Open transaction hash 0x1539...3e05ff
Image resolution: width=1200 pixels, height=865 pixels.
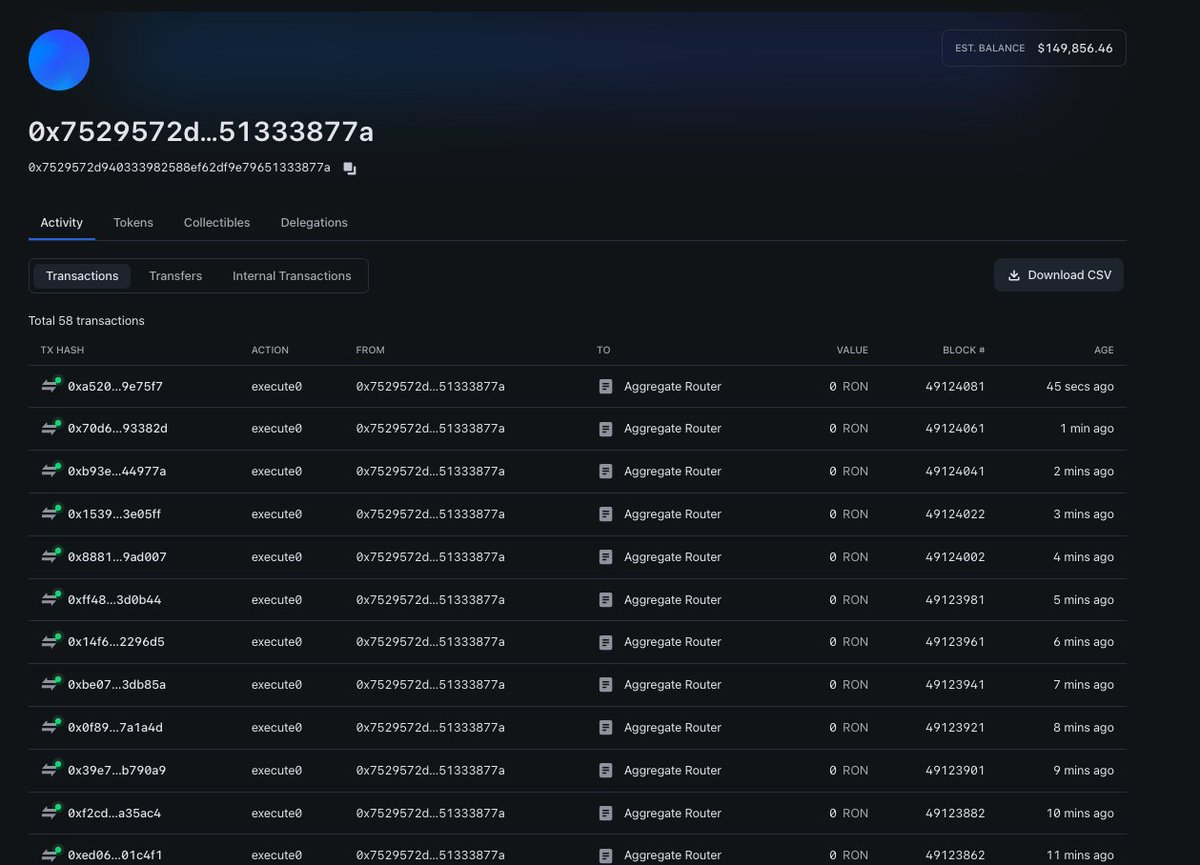coord(114,514)
